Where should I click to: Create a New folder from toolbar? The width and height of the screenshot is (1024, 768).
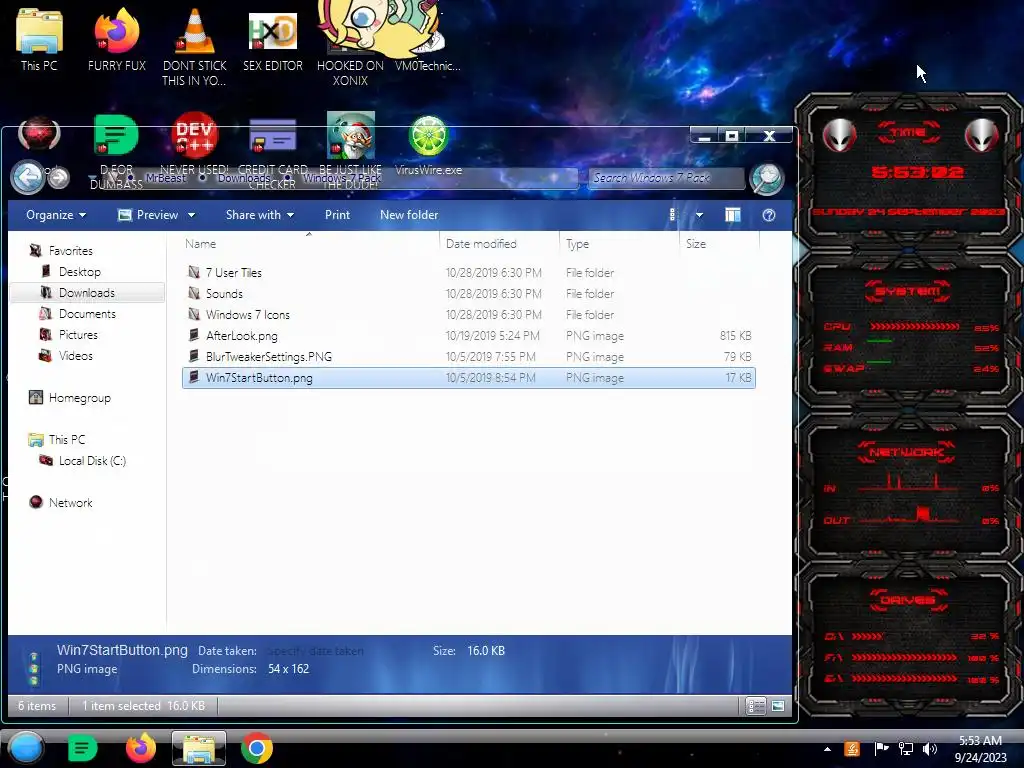[x=409, y=215]
